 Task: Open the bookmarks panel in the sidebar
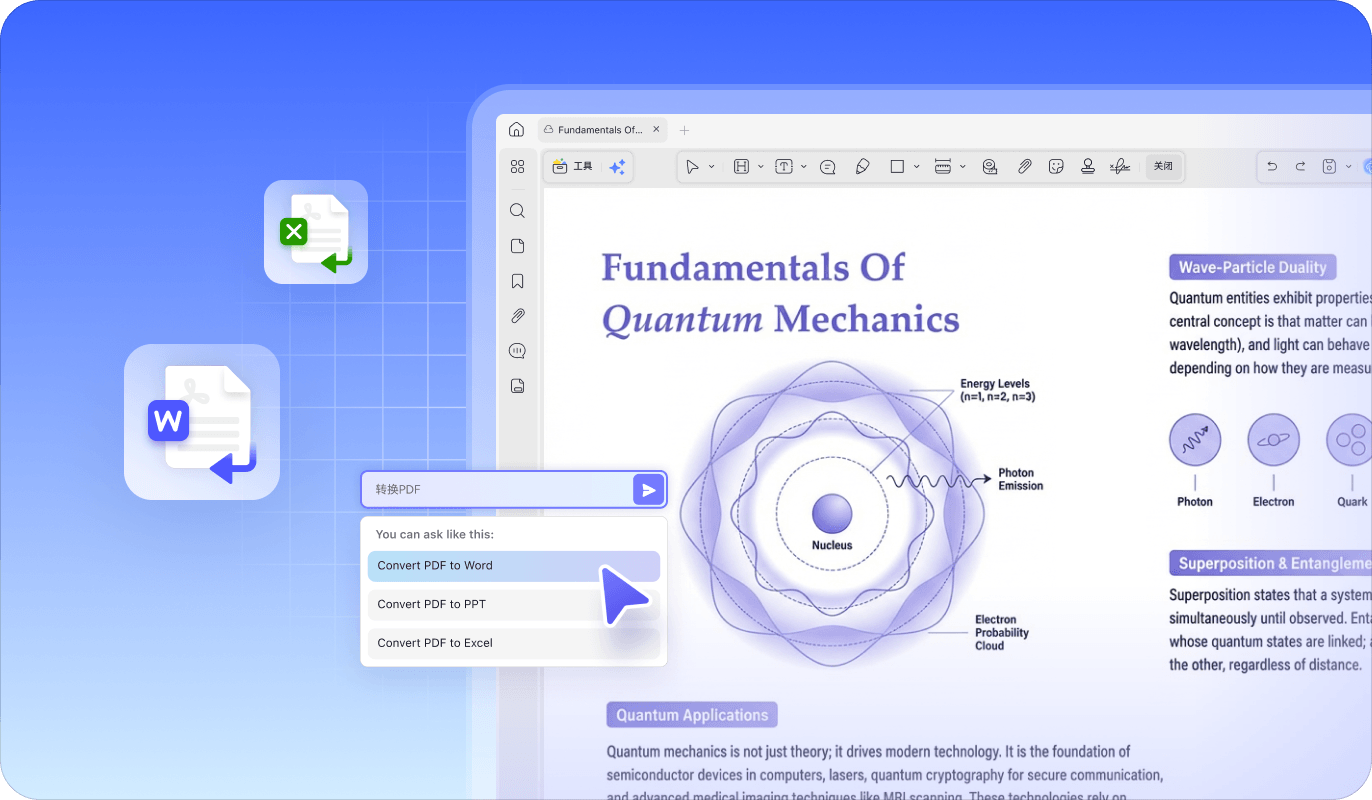pyautogui.click(x=517, y=281)
